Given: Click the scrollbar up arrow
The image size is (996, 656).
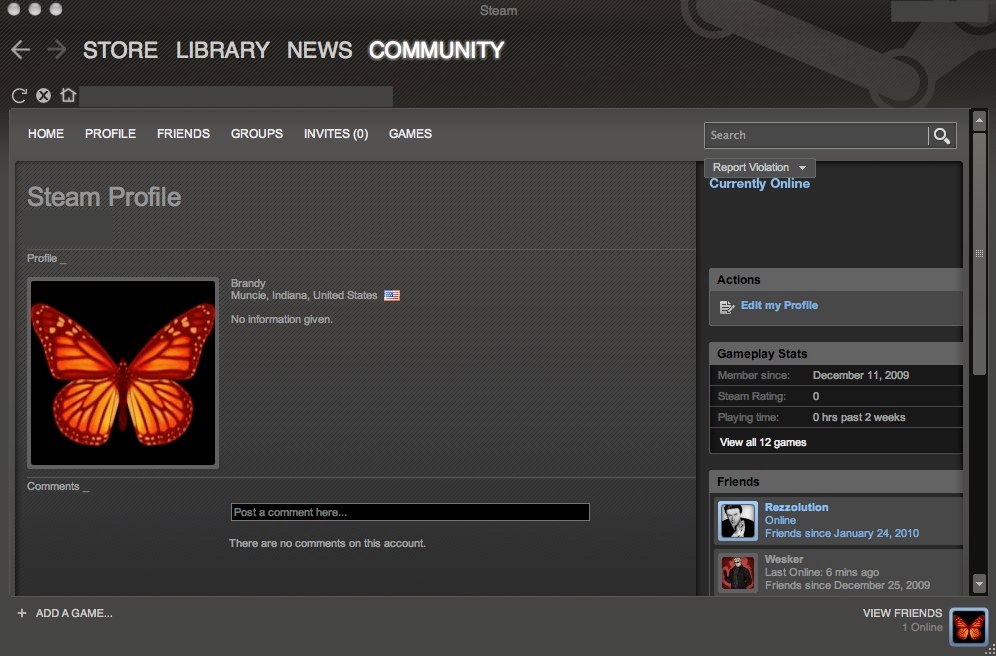Looking at the screenshot, I should point(979,121).
